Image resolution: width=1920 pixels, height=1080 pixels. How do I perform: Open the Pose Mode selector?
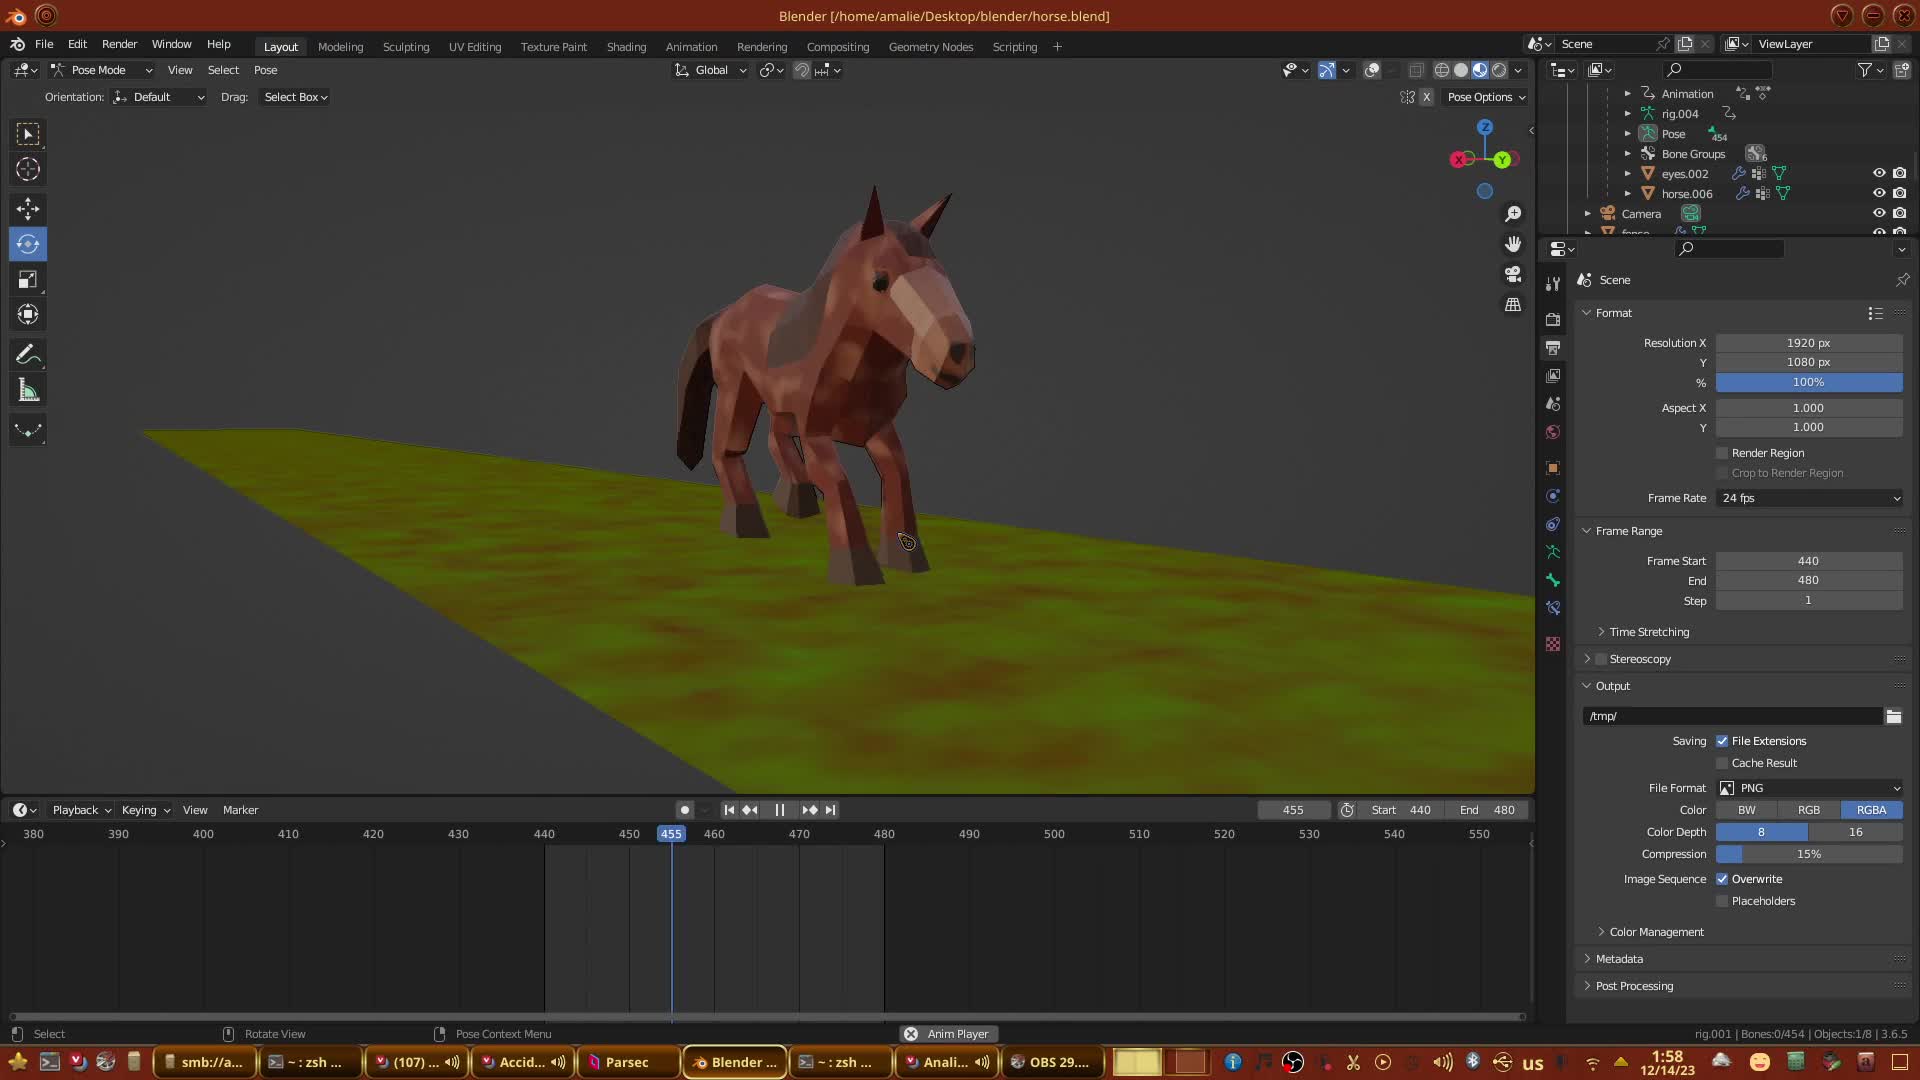[100, 70]
